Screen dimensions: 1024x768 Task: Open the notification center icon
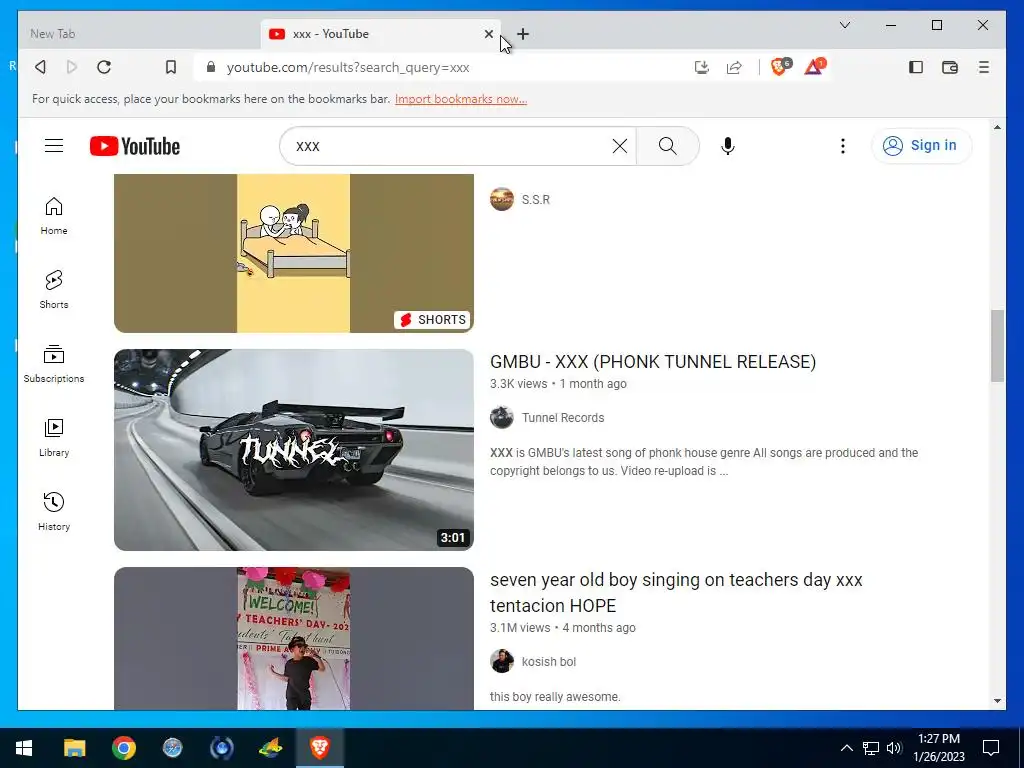991,748
